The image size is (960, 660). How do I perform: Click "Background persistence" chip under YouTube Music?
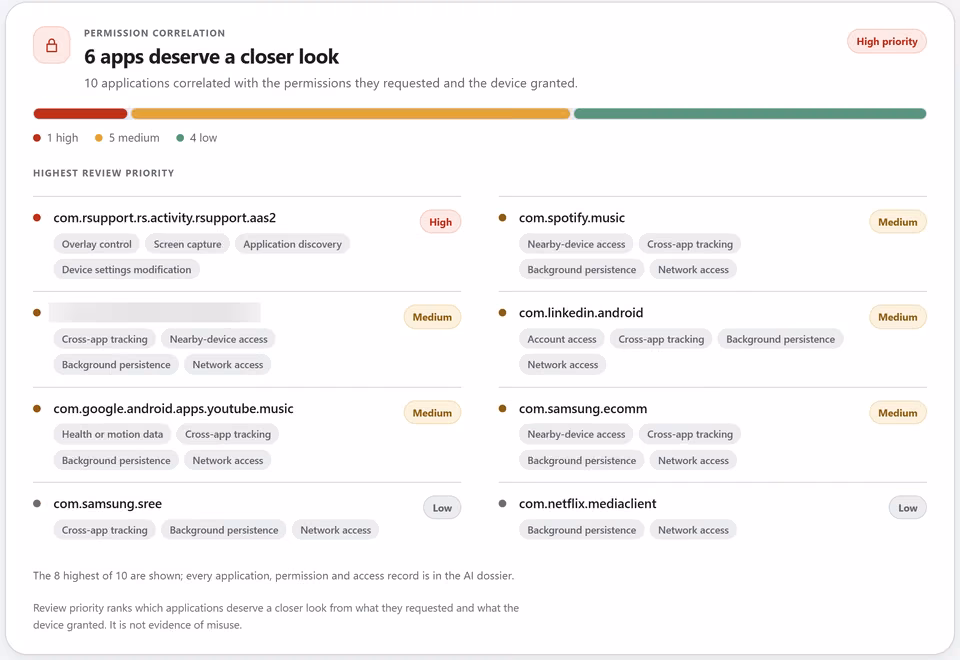(x=116, y=460)
